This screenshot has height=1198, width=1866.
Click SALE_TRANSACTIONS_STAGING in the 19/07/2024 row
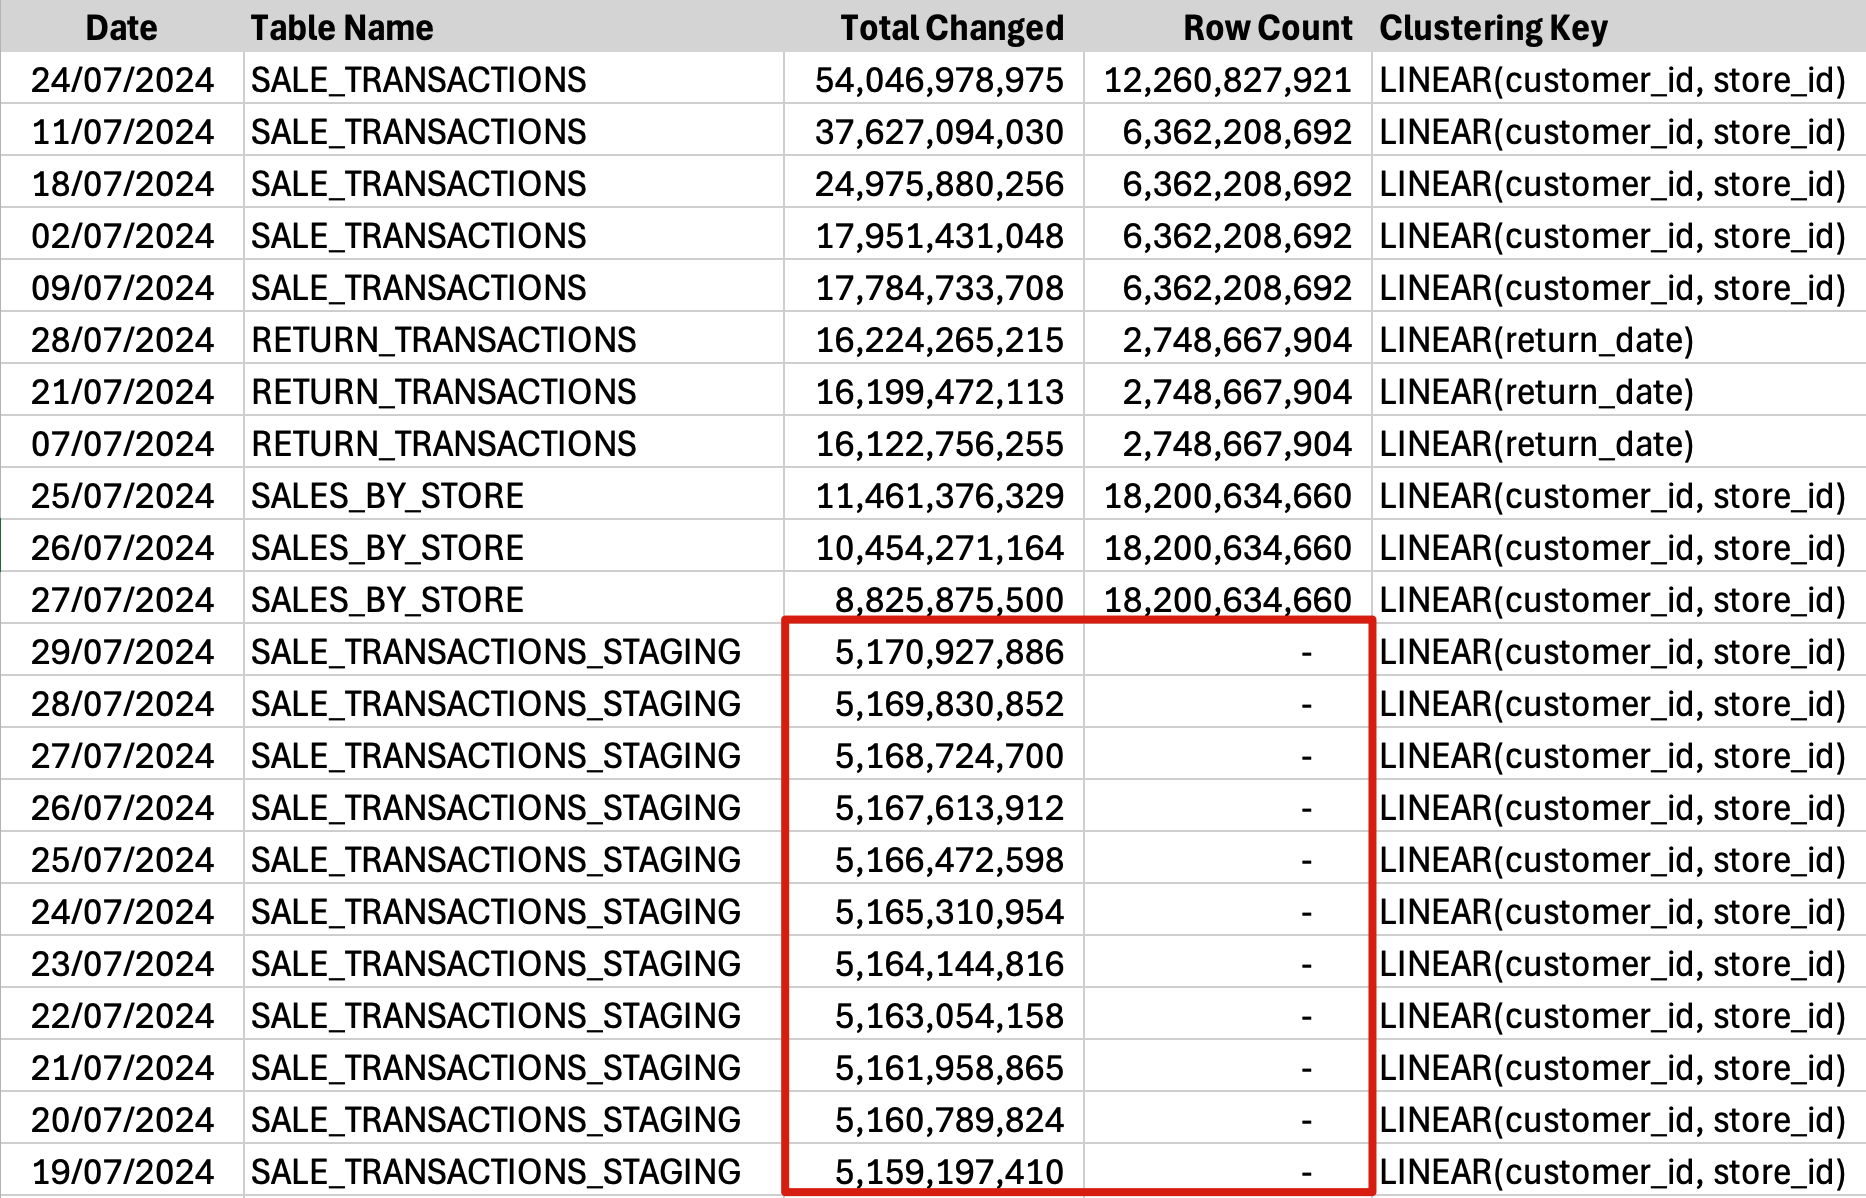point(513,1171)
